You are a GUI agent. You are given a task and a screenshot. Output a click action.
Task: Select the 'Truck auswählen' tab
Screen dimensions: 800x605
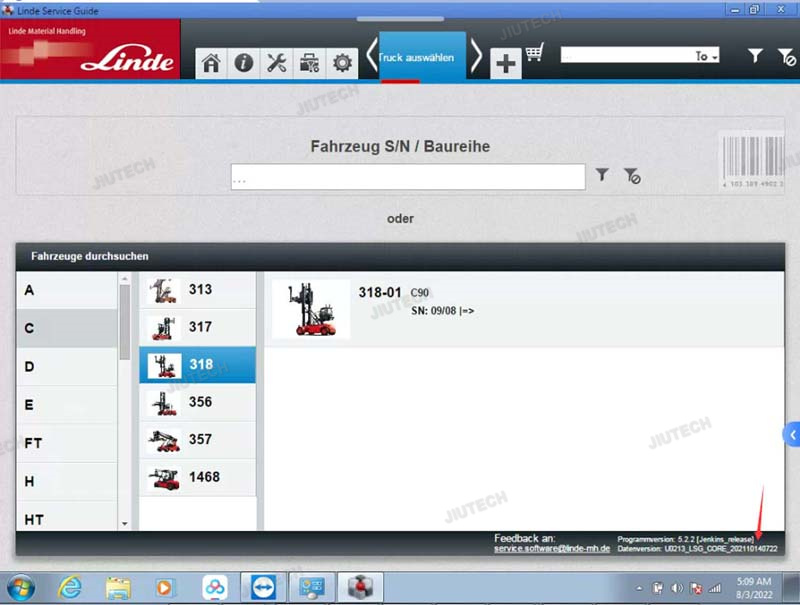click(416, 58)
